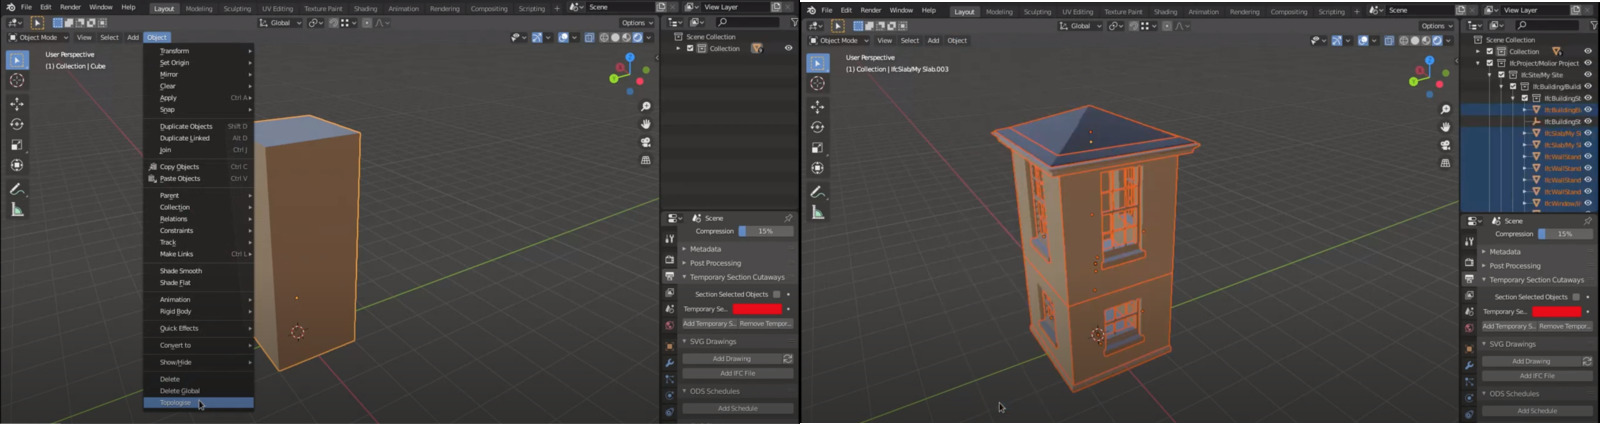The height and width of the screenshot is (424, 1600).
Task: Toggle perspective/orthographic grid icon in left viewport
Action: click(646, 160)
